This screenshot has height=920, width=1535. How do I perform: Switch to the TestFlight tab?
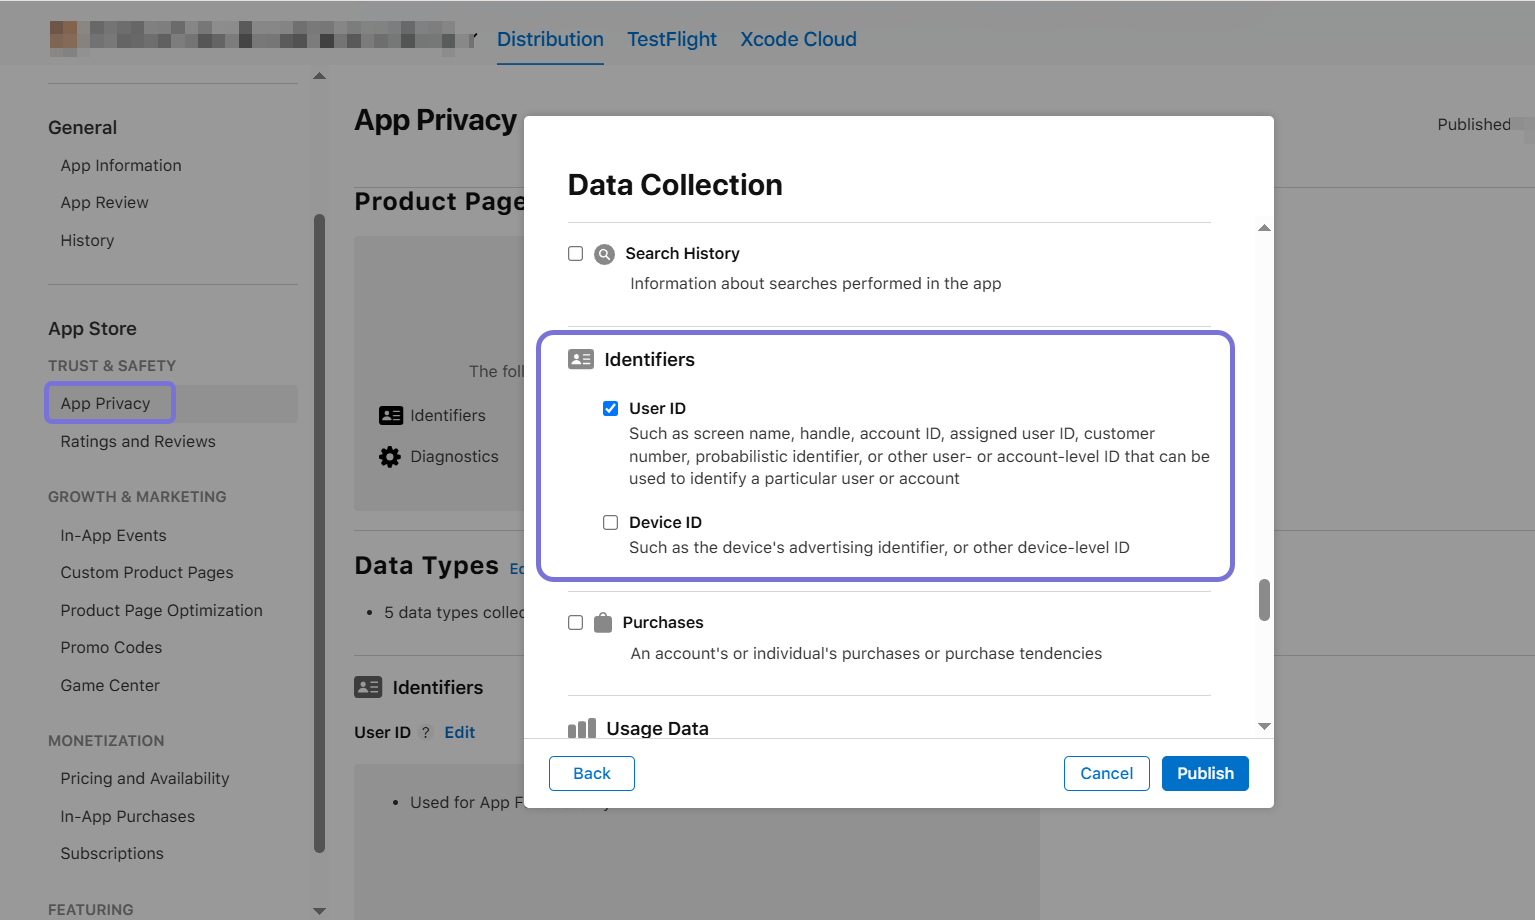coord(671,39)
